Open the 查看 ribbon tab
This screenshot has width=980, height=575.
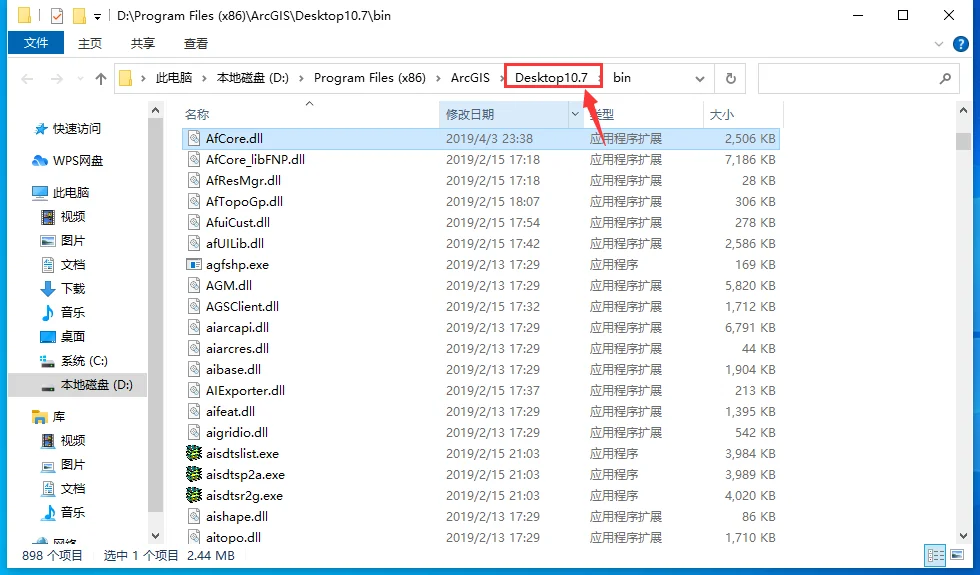[196, 43]
